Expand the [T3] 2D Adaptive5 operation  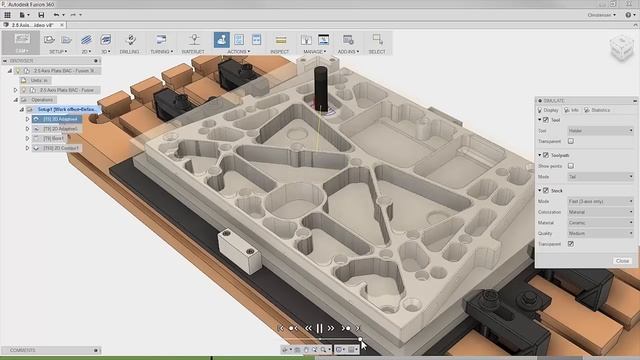27,129
